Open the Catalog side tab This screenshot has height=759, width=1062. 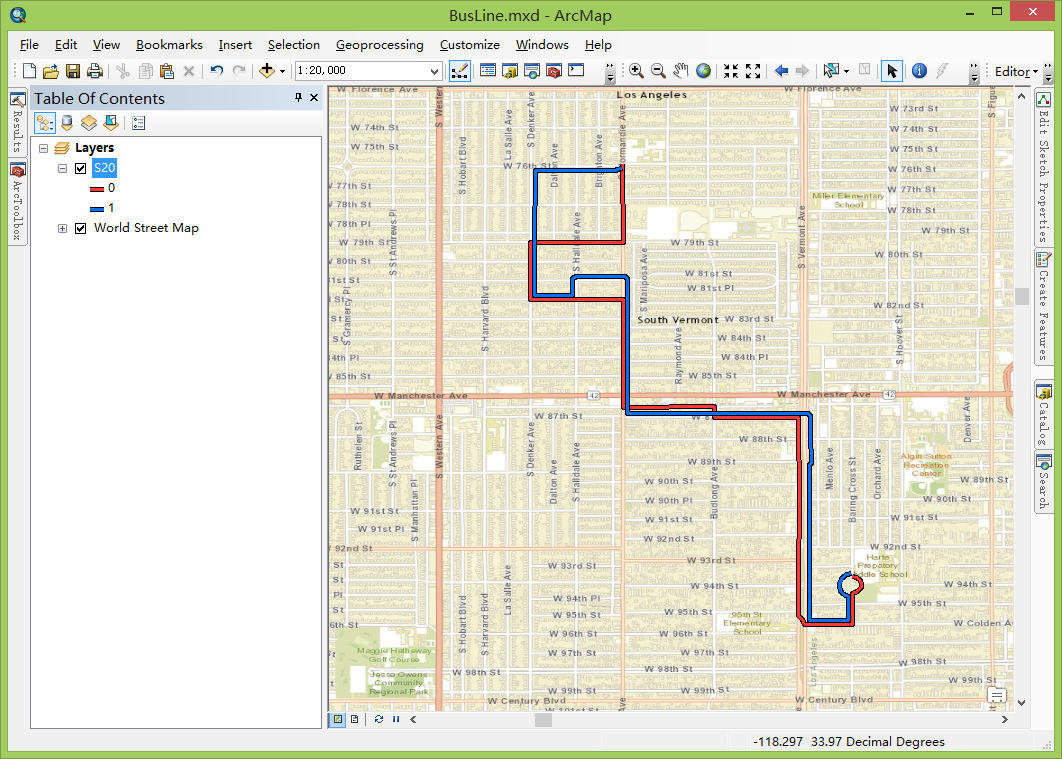pos(1044,414)
